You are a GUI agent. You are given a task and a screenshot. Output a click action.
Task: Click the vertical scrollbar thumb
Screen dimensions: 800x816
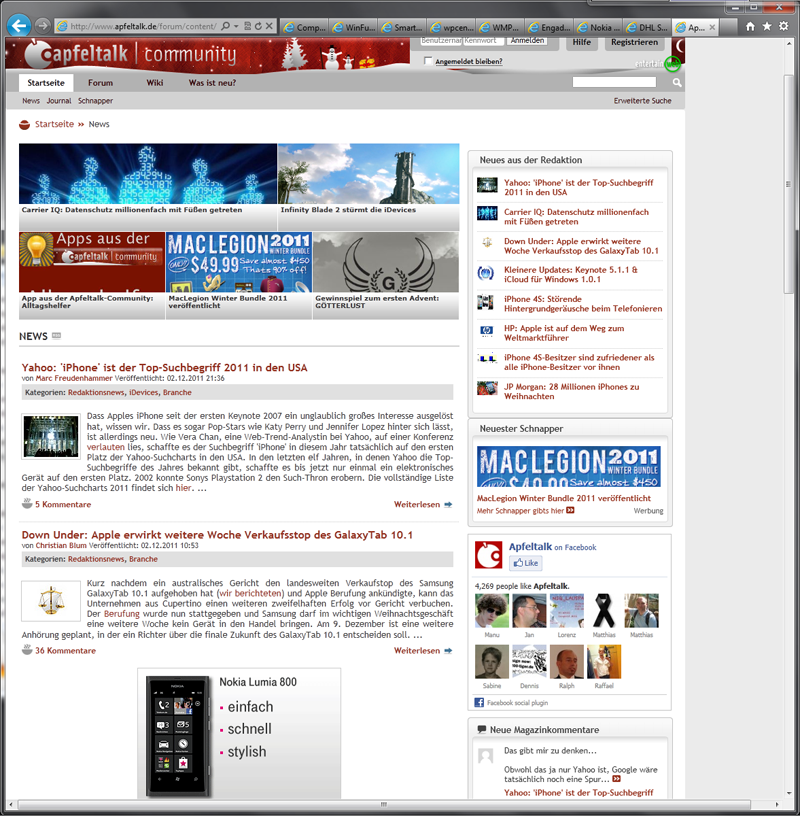point(789,185)
